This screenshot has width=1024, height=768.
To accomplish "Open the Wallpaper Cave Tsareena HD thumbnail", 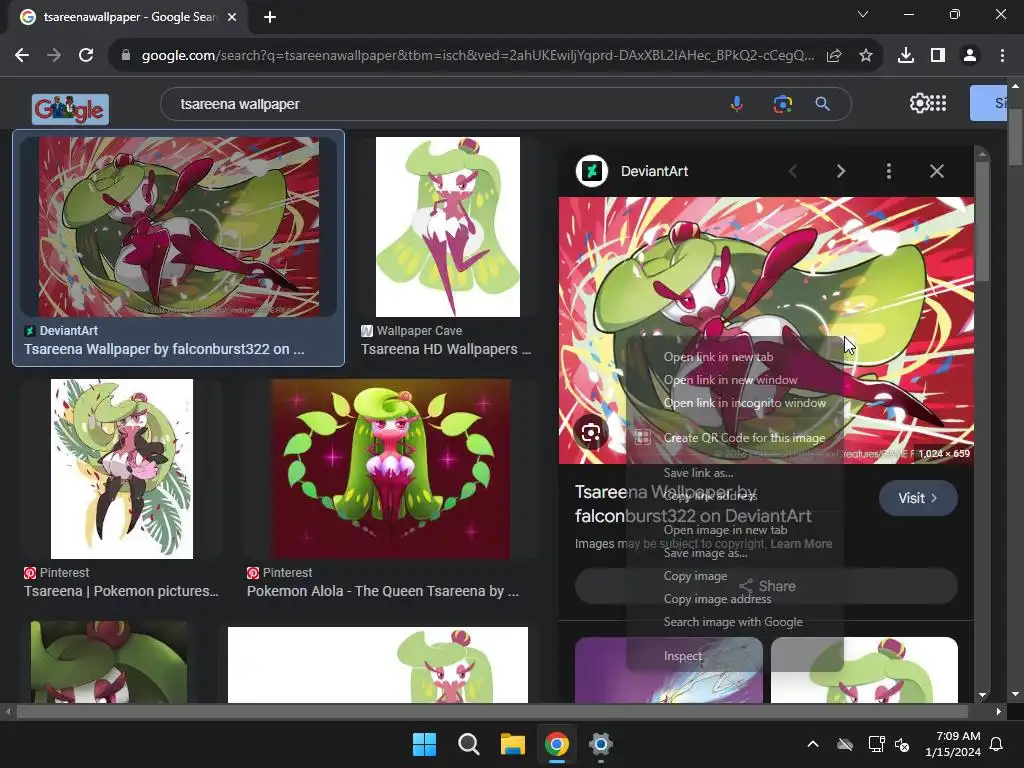I will click(448, 227).
